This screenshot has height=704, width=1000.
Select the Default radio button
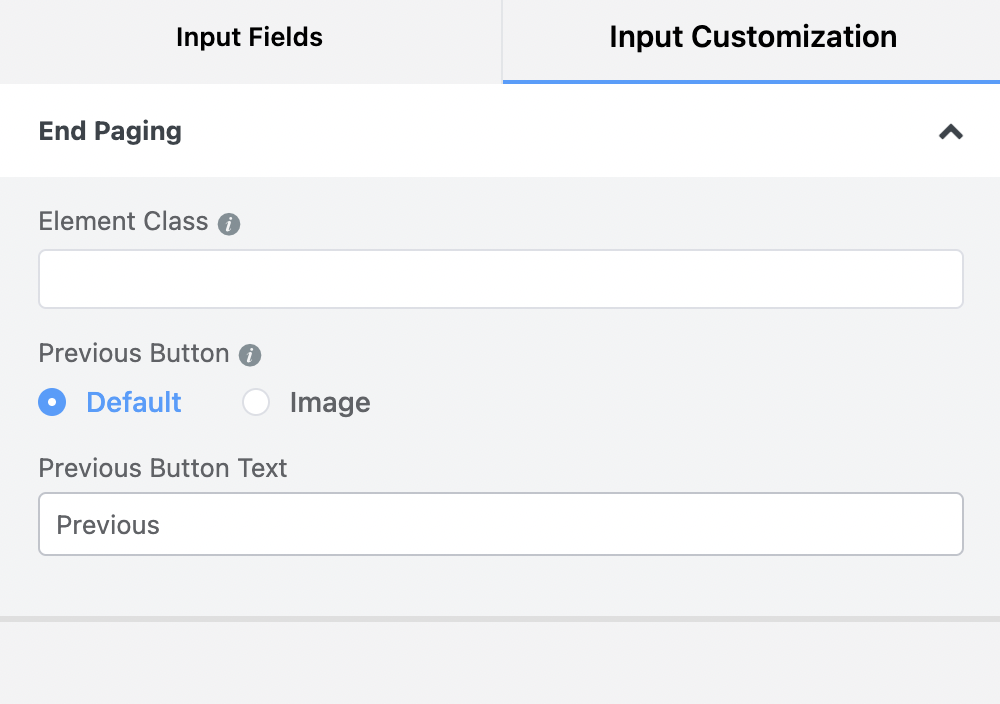pos(52,402)
